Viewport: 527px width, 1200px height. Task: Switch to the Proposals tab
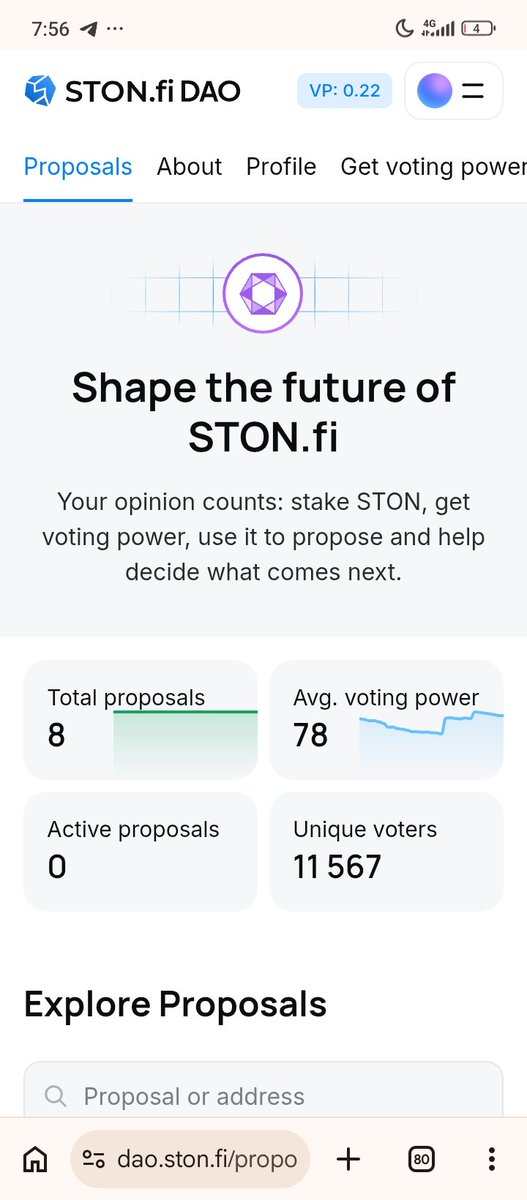78,167
